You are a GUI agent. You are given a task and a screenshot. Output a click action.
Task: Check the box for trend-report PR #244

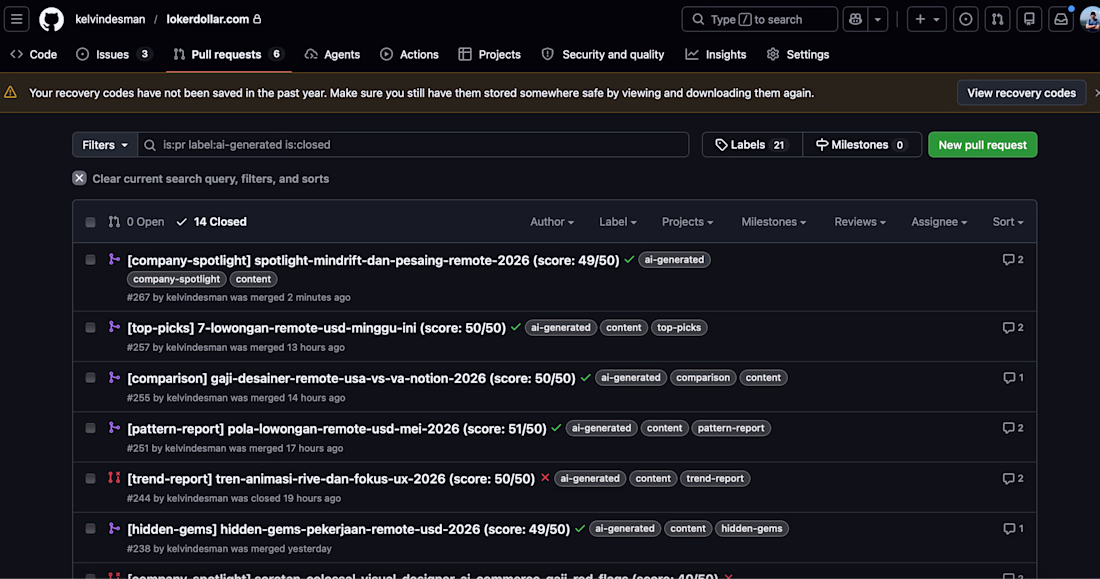coord(90,479)
